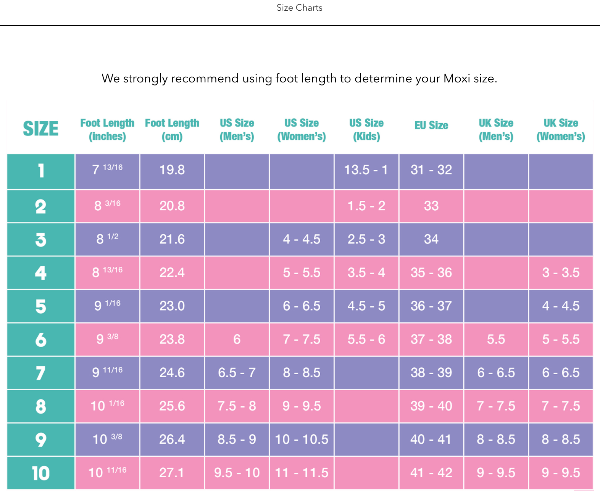This screenshot has width=600, height=496.
Task: Select the "UK Size (Women's)" column header
Action: click(561, 129)
